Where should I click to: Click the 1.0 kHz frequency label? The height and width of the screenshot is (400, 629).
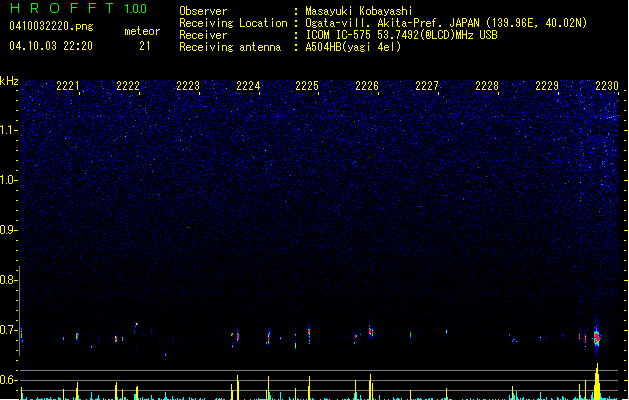tap(8, 180)
